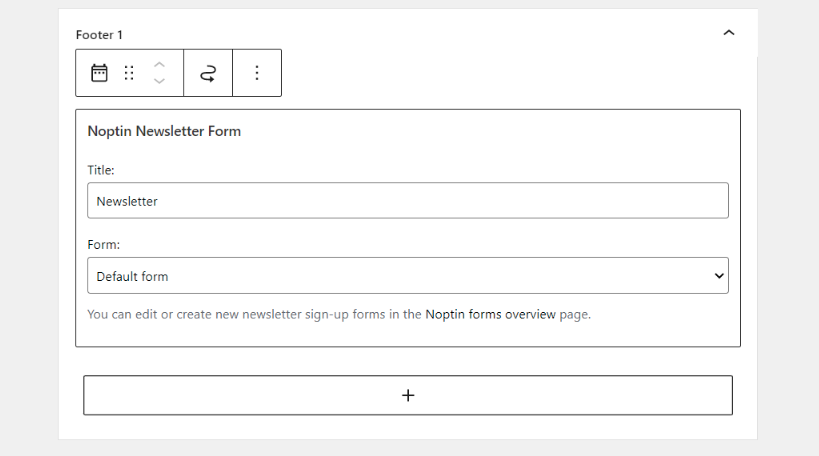819x456 pixels.
Task: Select the Noptin Newsletter Form heading
Action: 164,131
